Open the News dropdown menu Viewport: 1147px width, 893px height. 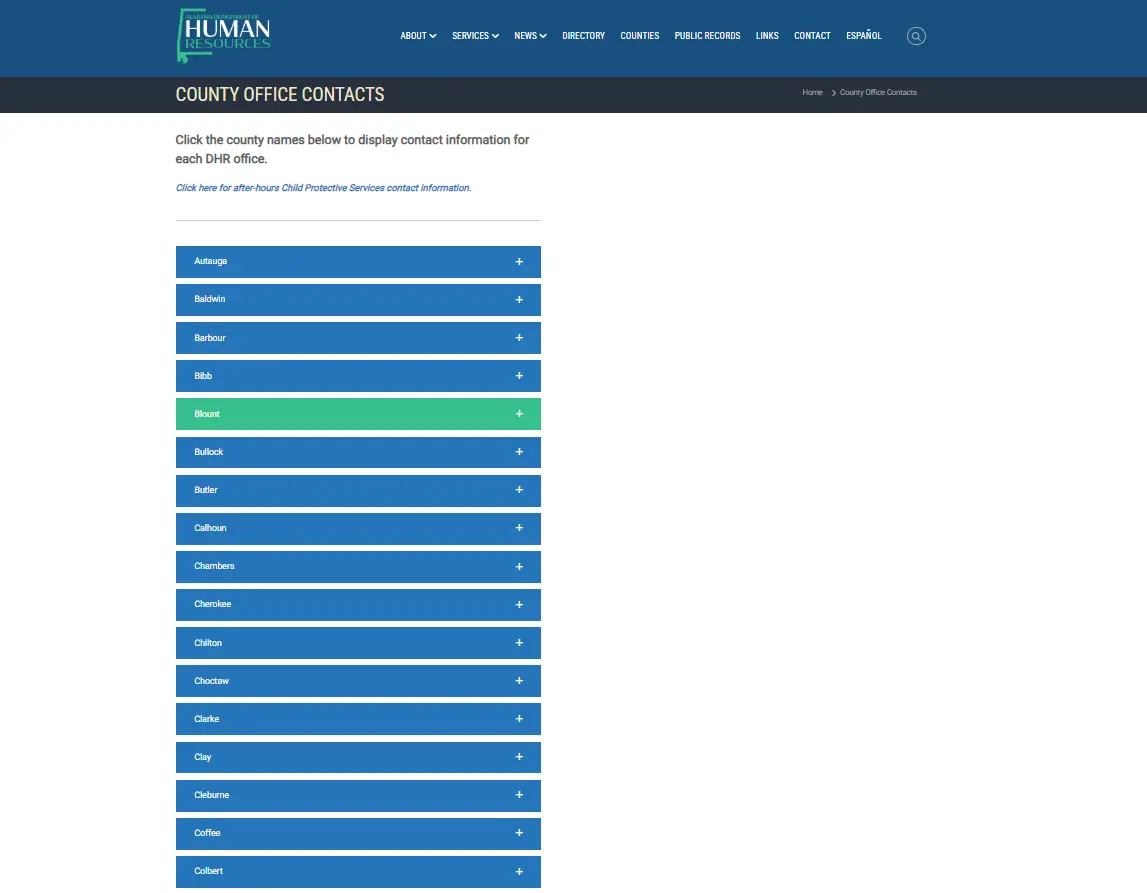pos(530,36)
